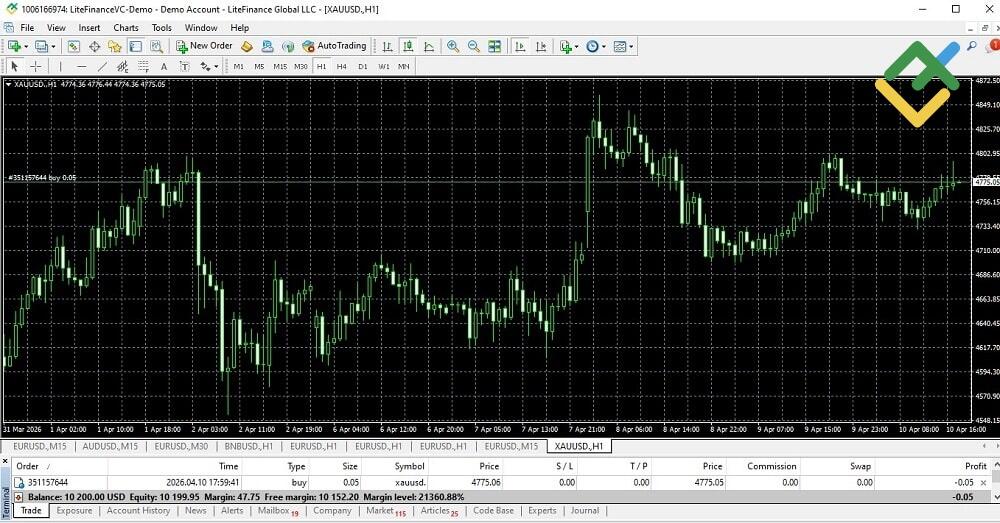
Task: Select the Cursor arrow tool
Action: pyautogui.click(x=15, y=66)
